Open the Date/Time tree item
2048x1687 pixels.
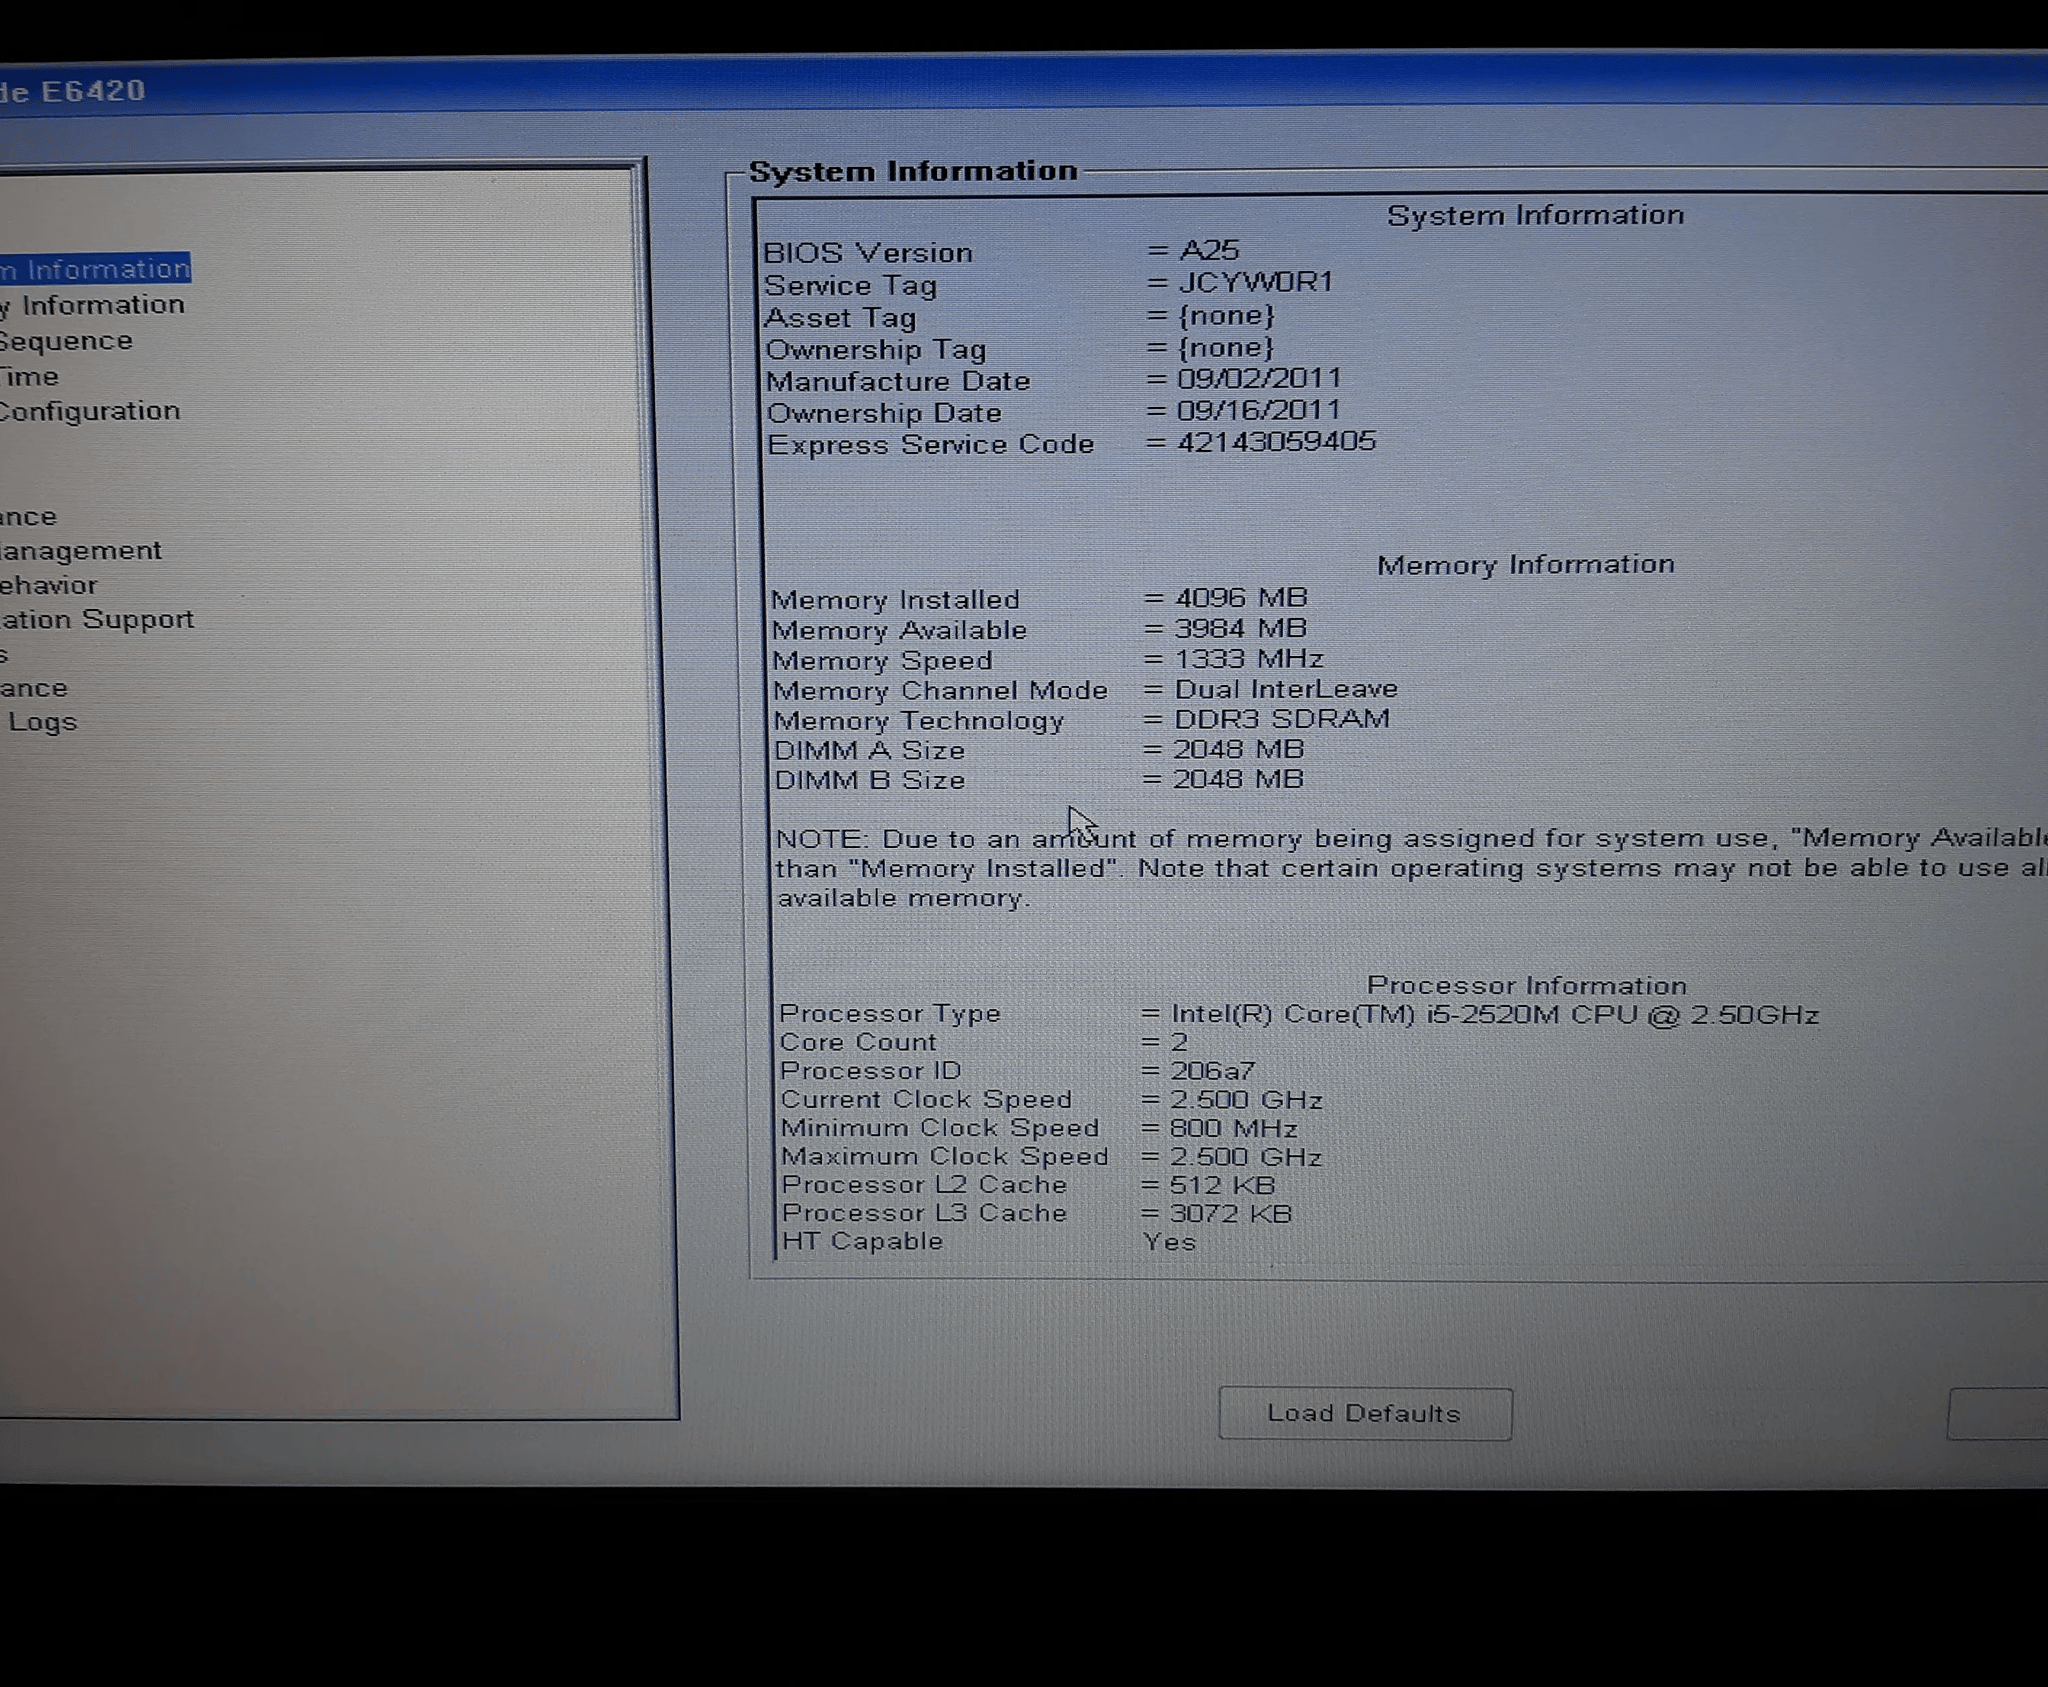[x=30, y=377]
